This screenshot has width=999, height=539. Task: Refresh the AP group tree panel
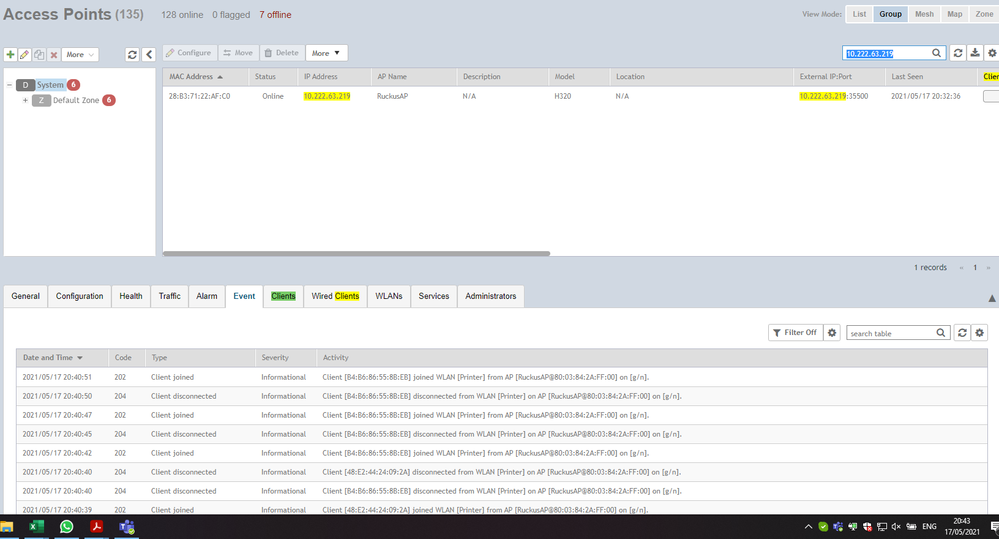click(132, 54)
